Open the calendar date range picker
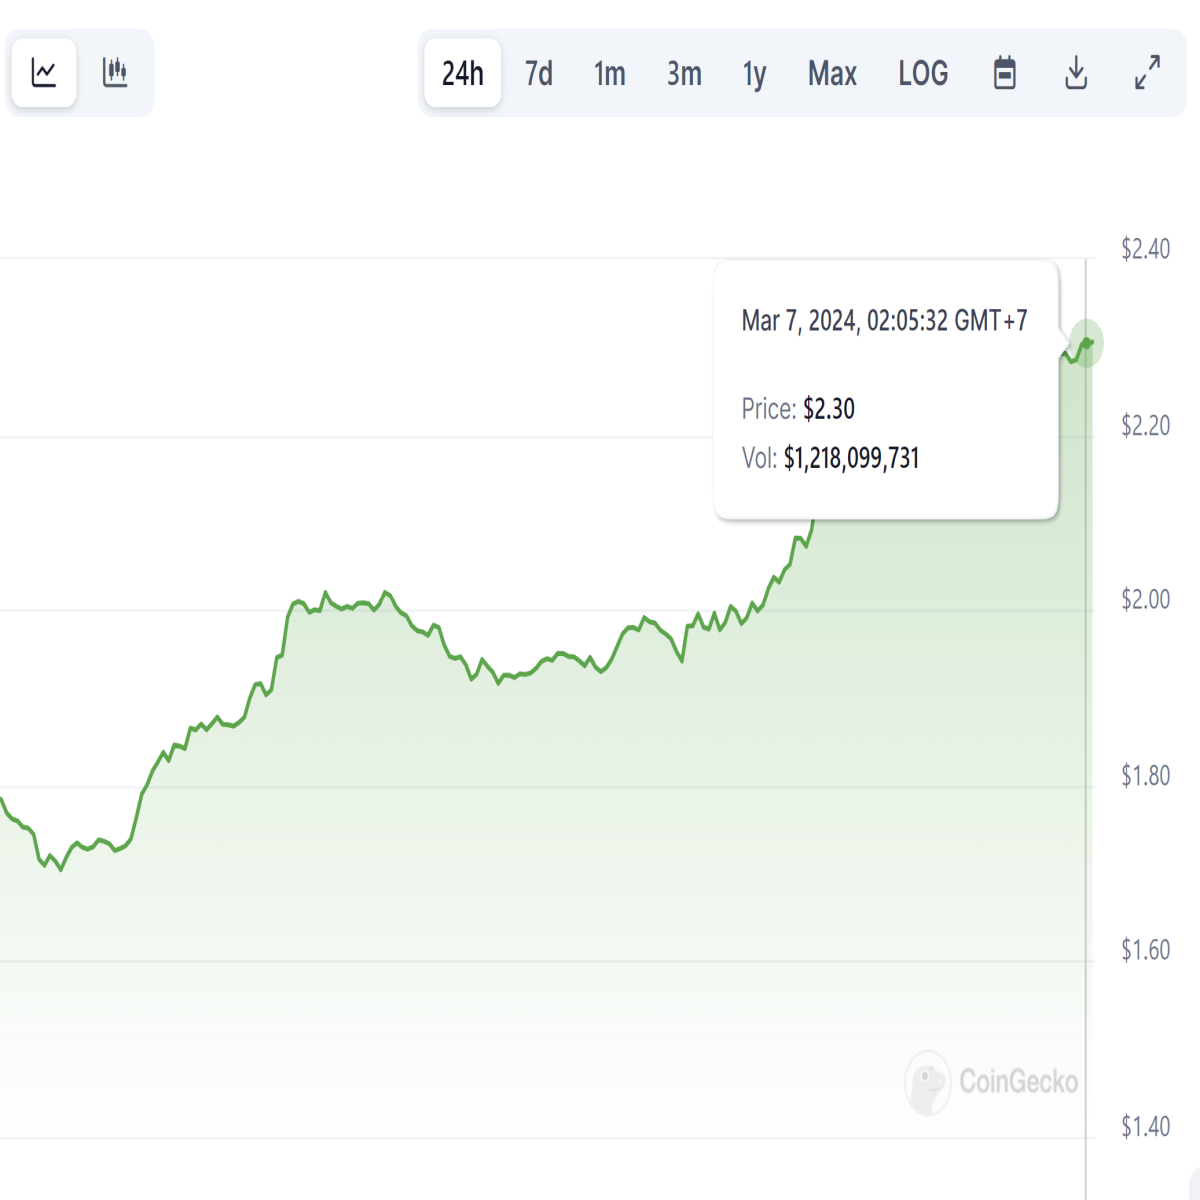Image resolution: width=1200 pixels, height=1200 pixels. pos(1005,73)
